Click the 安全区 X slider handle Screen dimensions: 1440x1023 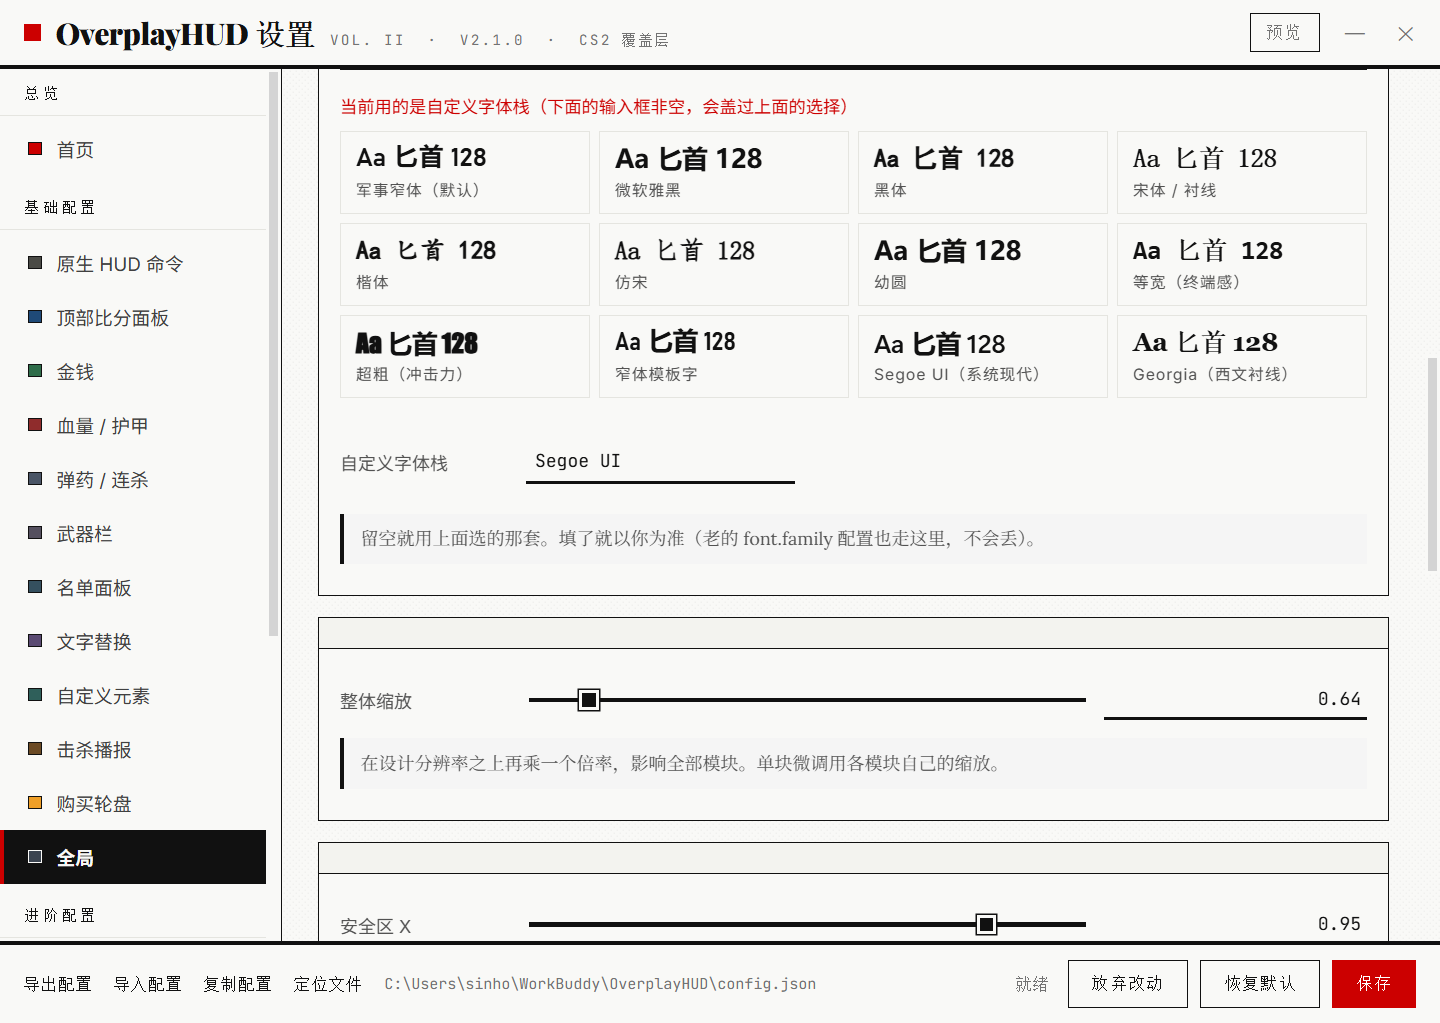986,924
